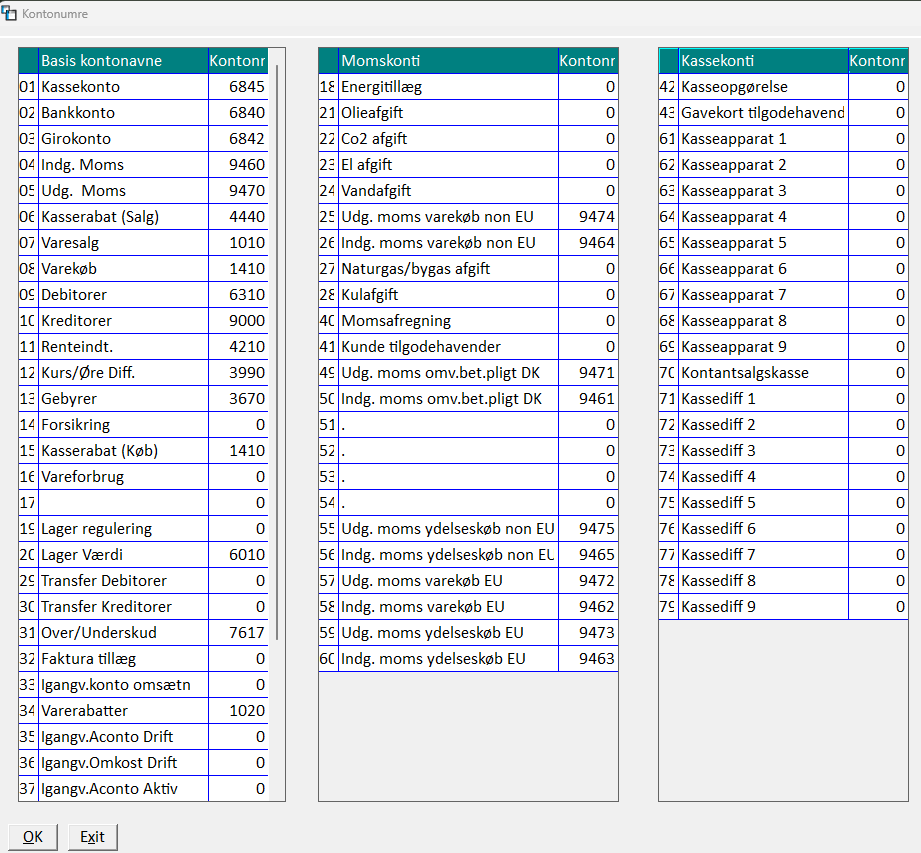Click Kreditorer account number 9000
This screenshot has height=853, width=921.
pos(238,321)
